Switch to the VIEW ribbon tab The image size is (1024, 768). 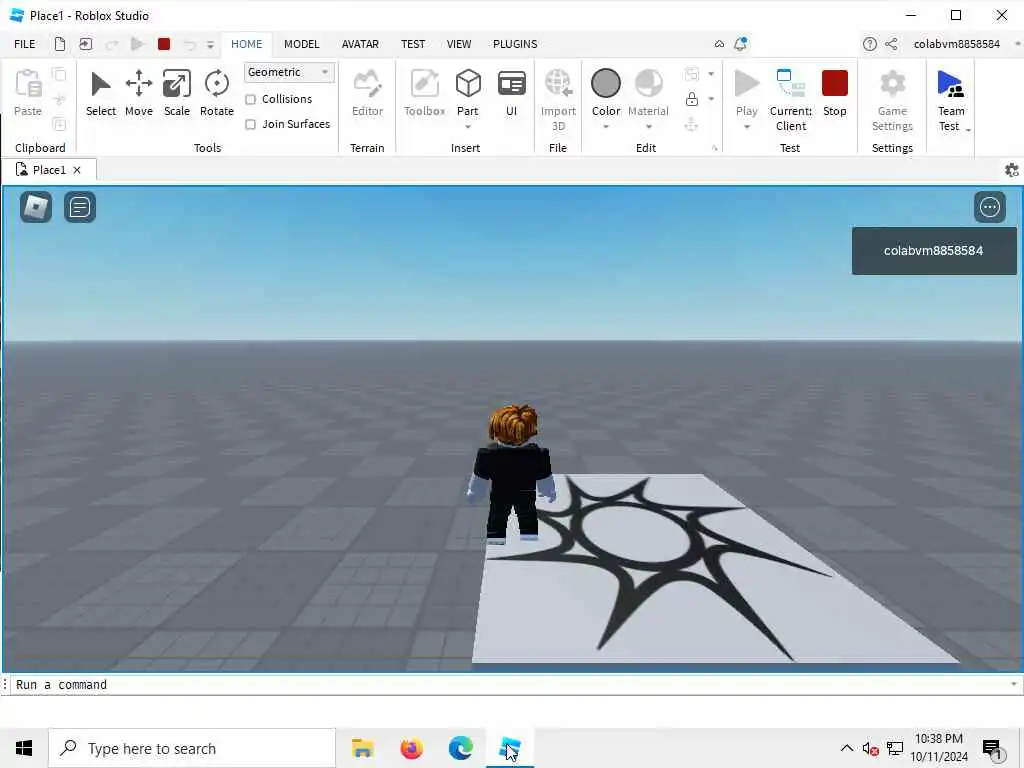click(x=458, y=44)
